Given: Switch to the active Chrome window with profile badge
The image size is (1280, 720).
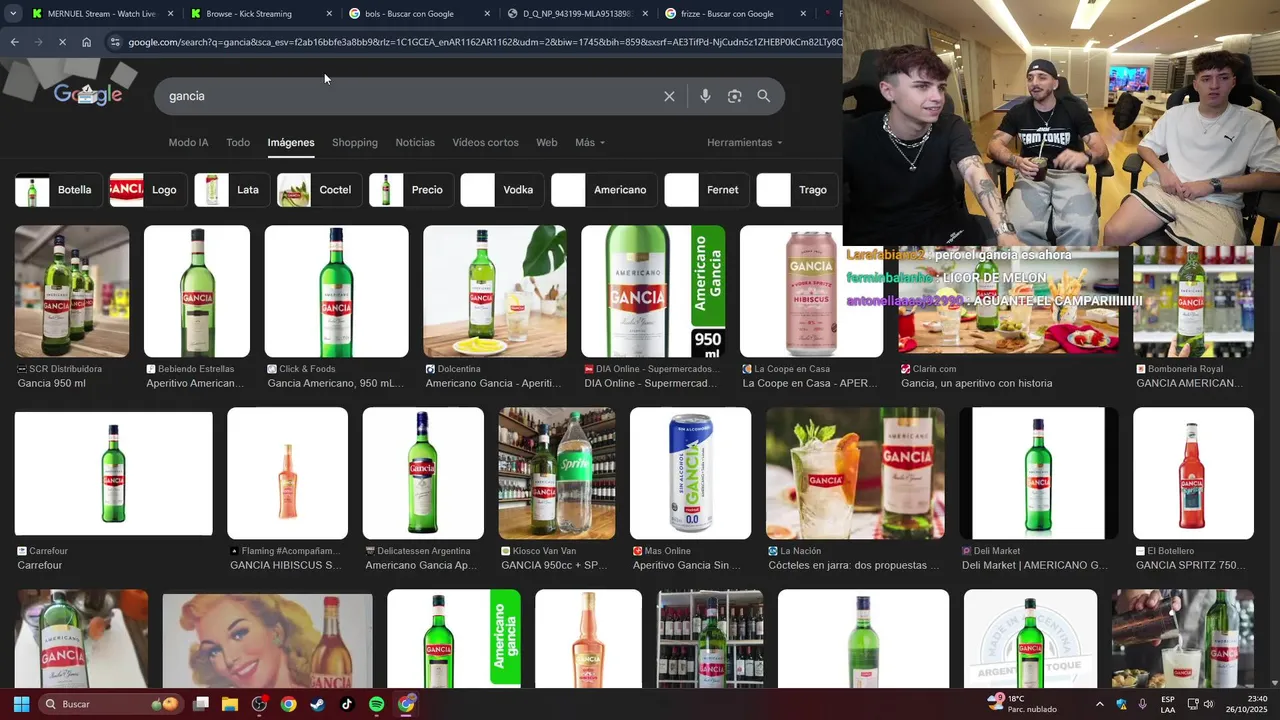Looking at the screenshot, I should (x=405, y=704).
